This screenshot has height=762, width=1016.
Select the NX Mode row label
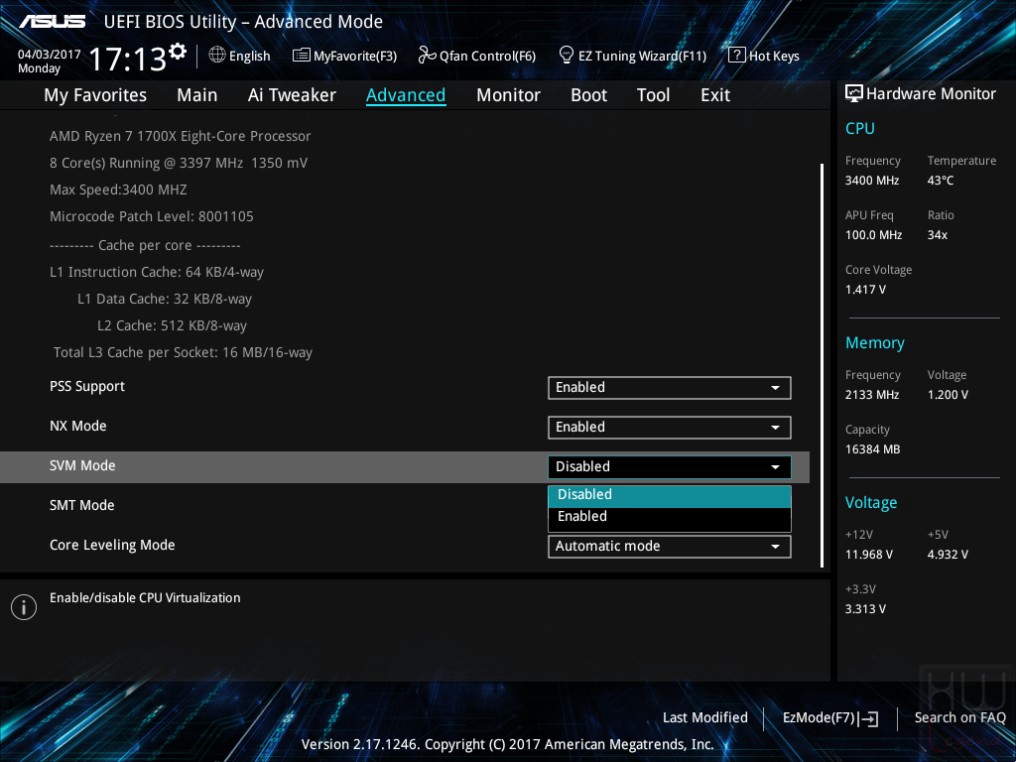point(78,426)
